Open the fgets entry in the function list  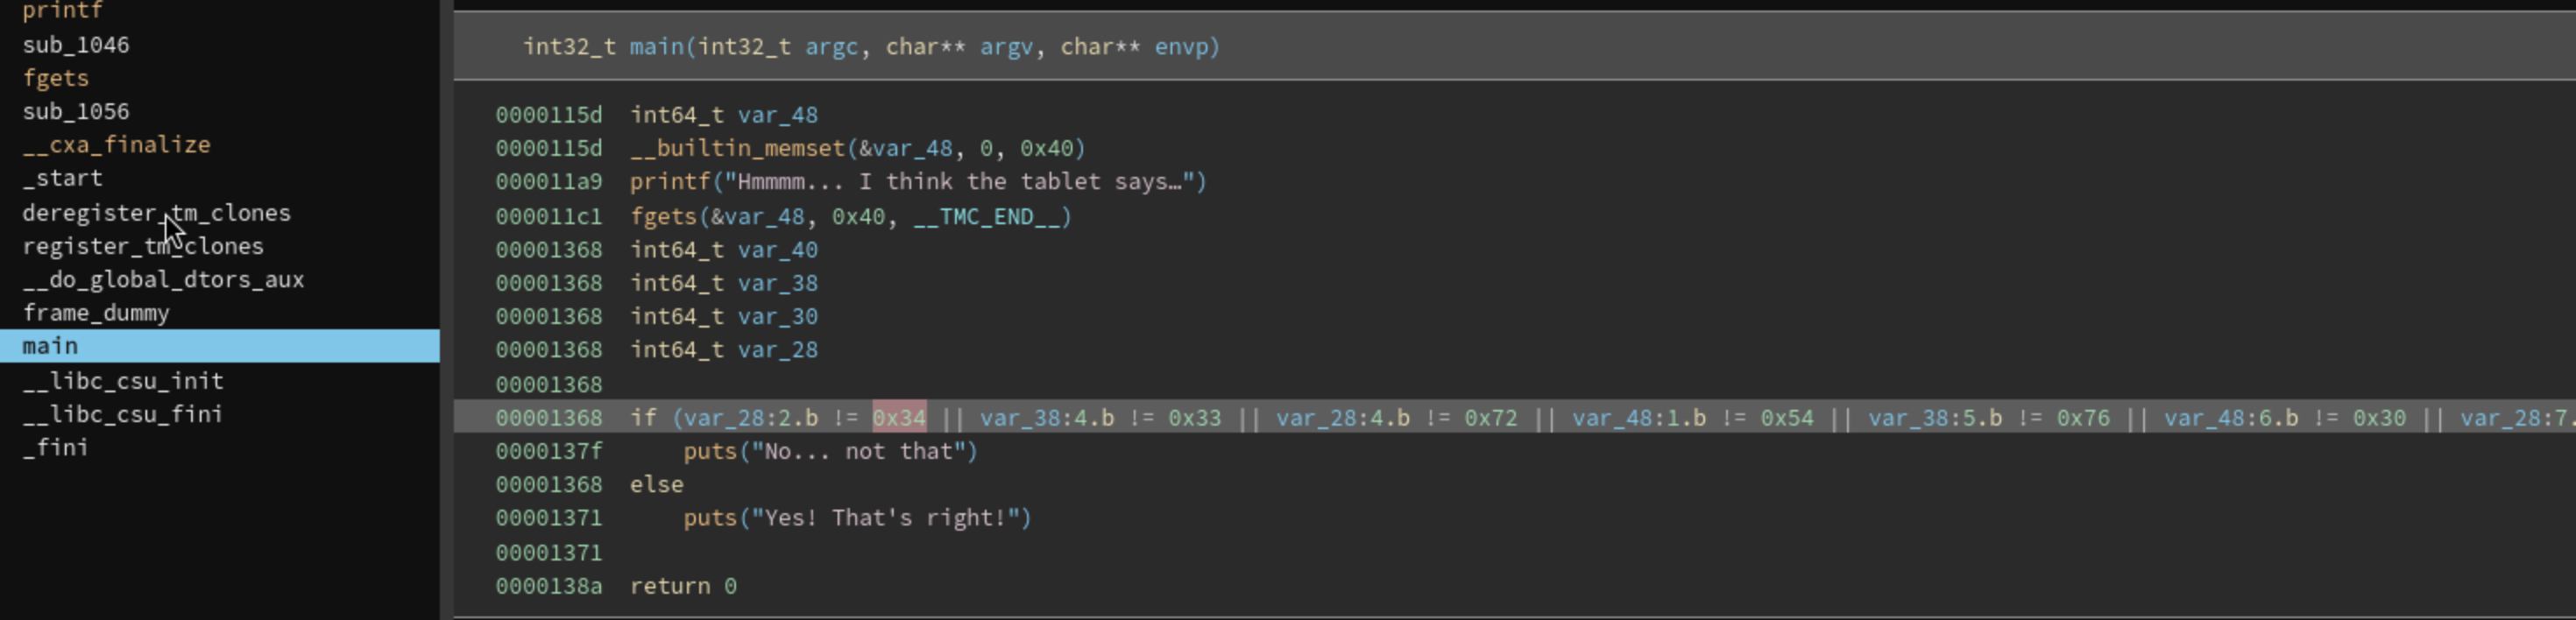(56, 78)
